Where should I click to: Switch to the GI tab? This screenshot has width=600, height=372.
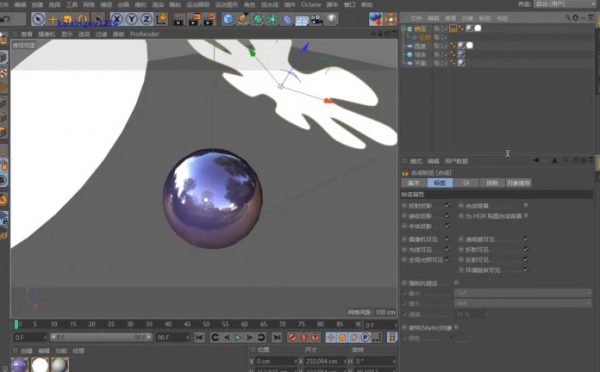[466, 183]
